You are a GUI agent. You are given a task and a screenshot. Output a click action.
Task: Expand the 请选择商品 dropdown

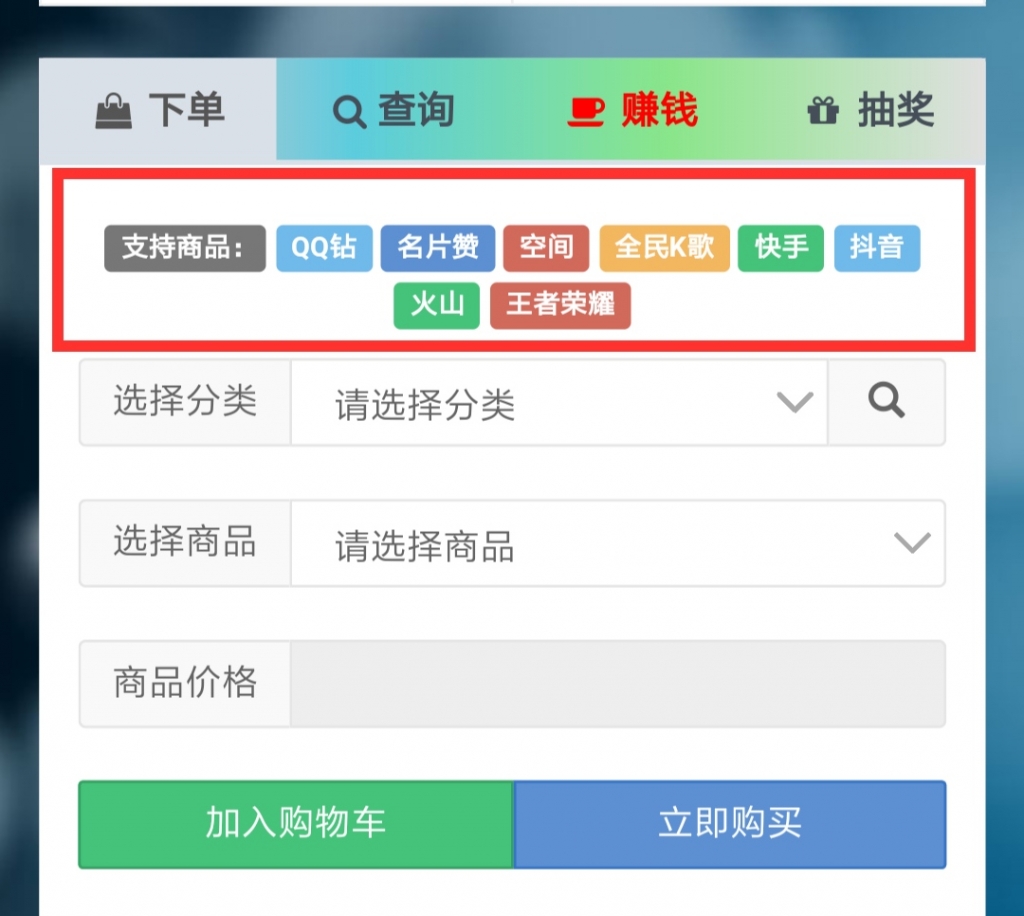point(618,543)
